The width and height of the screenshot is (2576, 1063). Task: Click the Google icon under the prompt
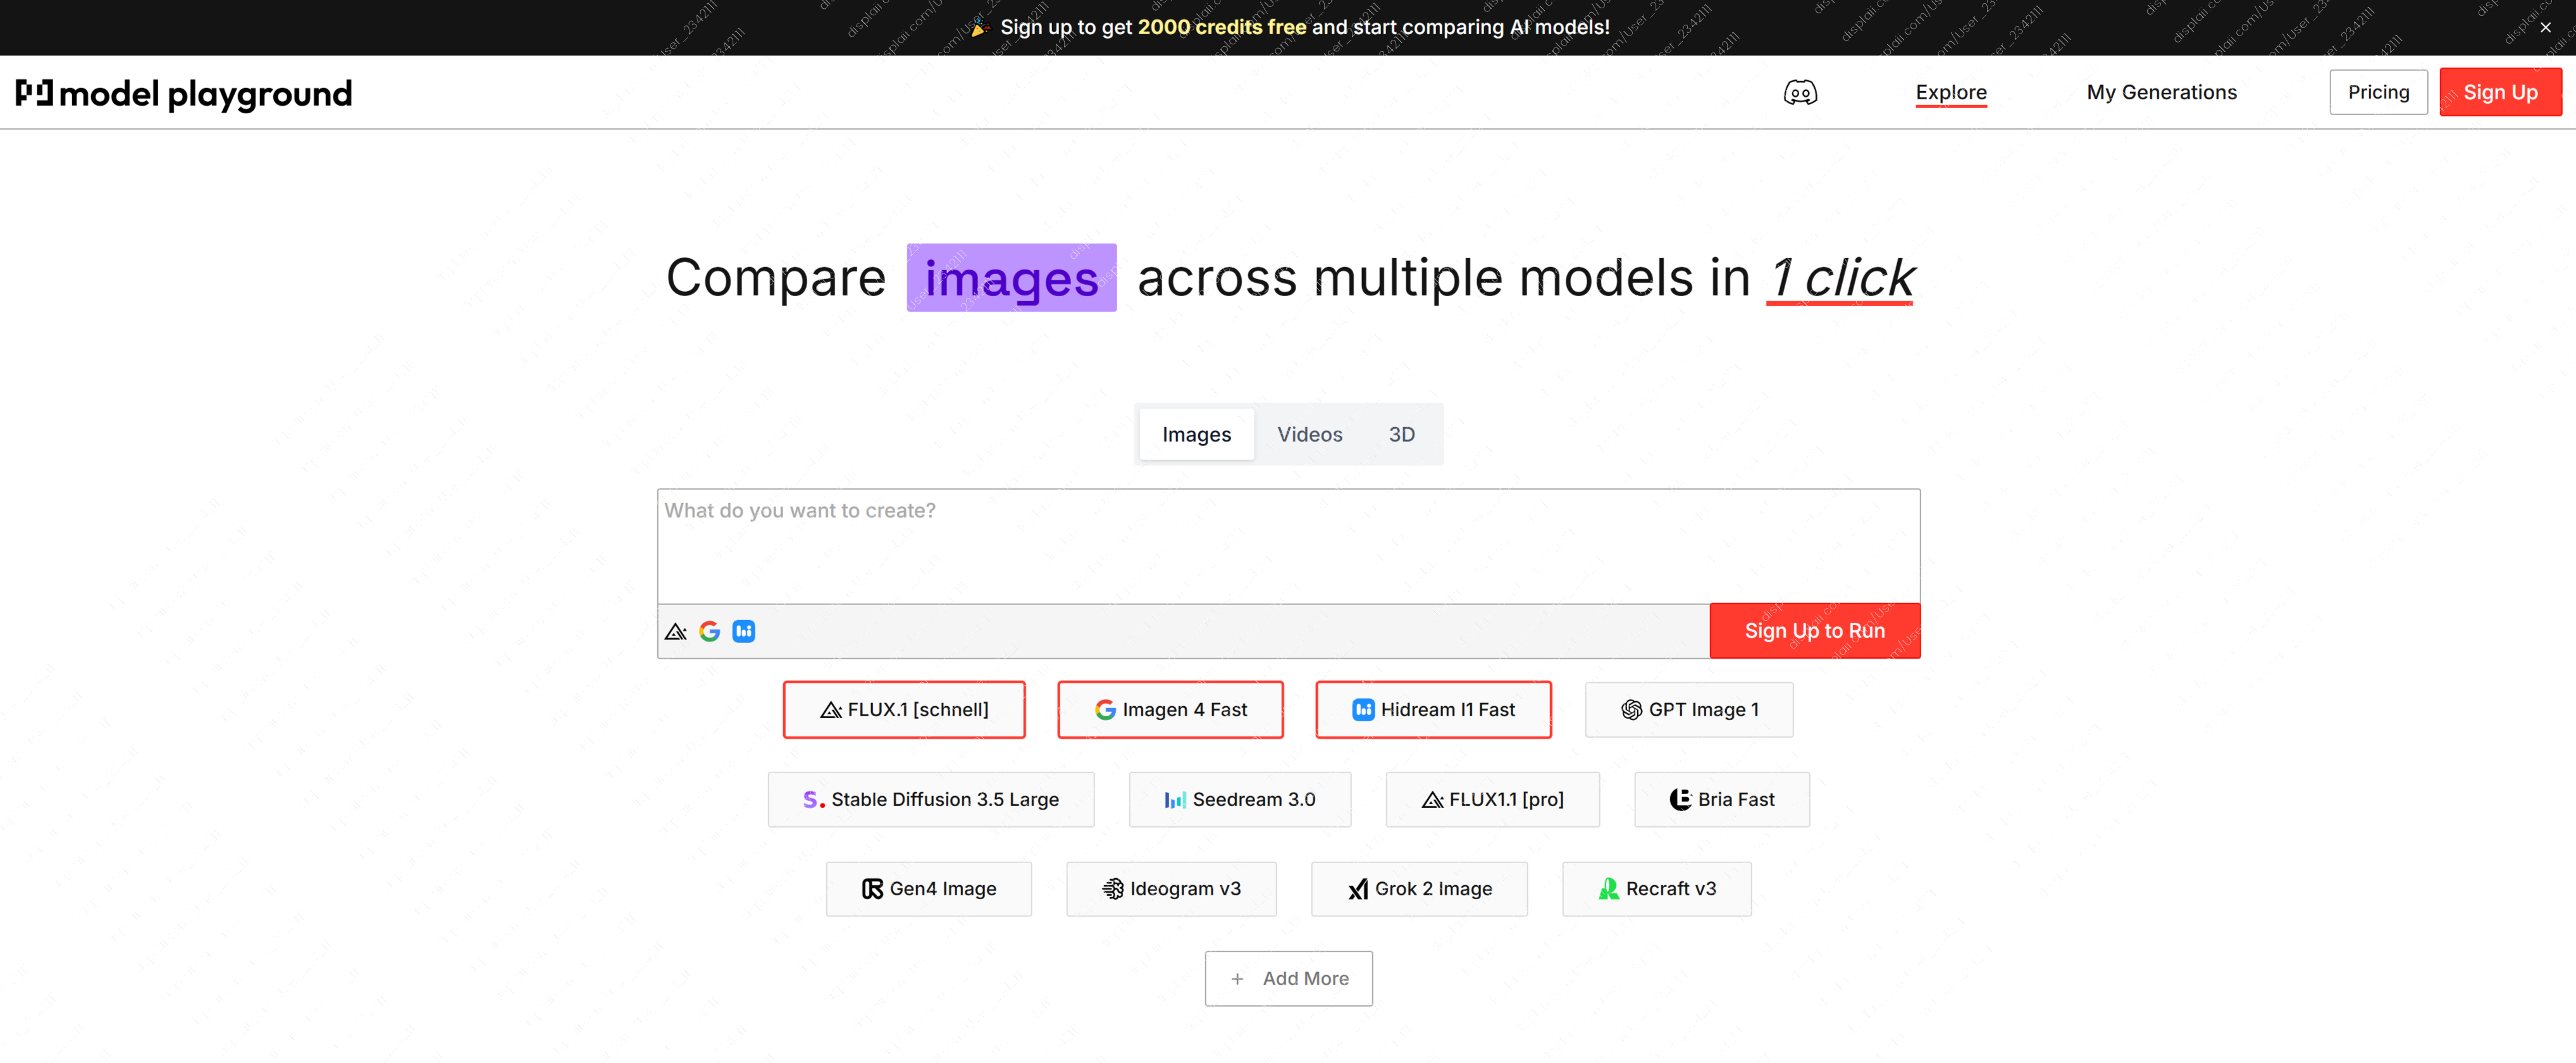710,631
